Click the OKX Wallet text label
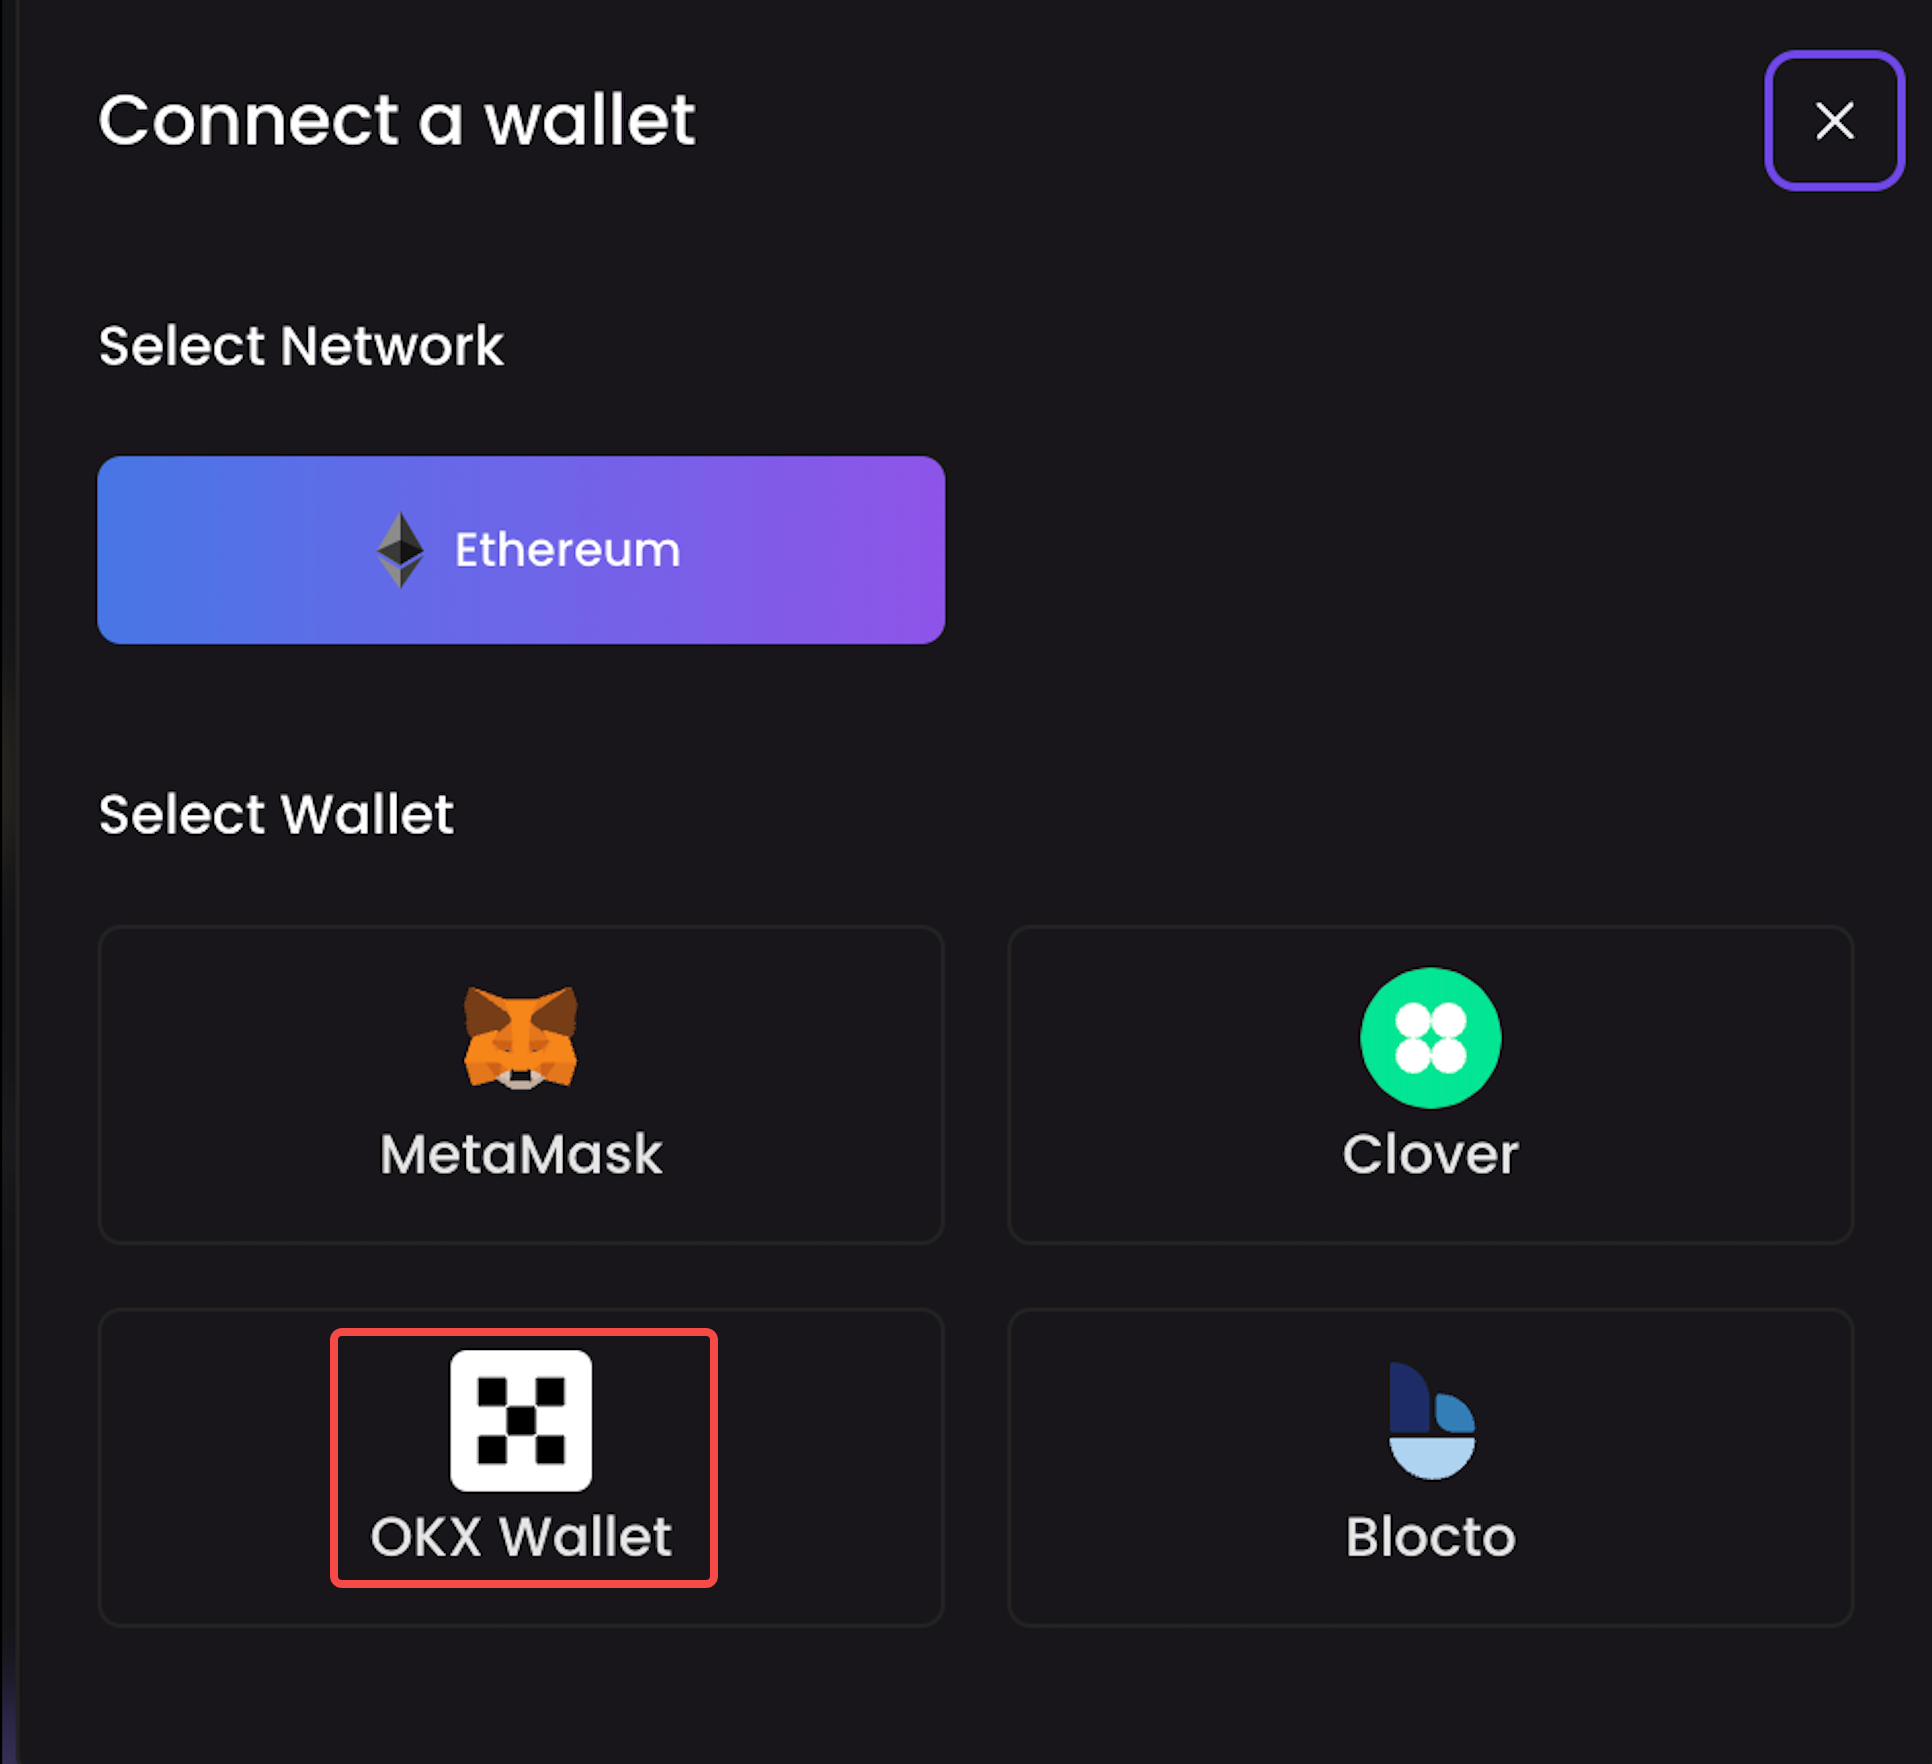 [521, 1536]
